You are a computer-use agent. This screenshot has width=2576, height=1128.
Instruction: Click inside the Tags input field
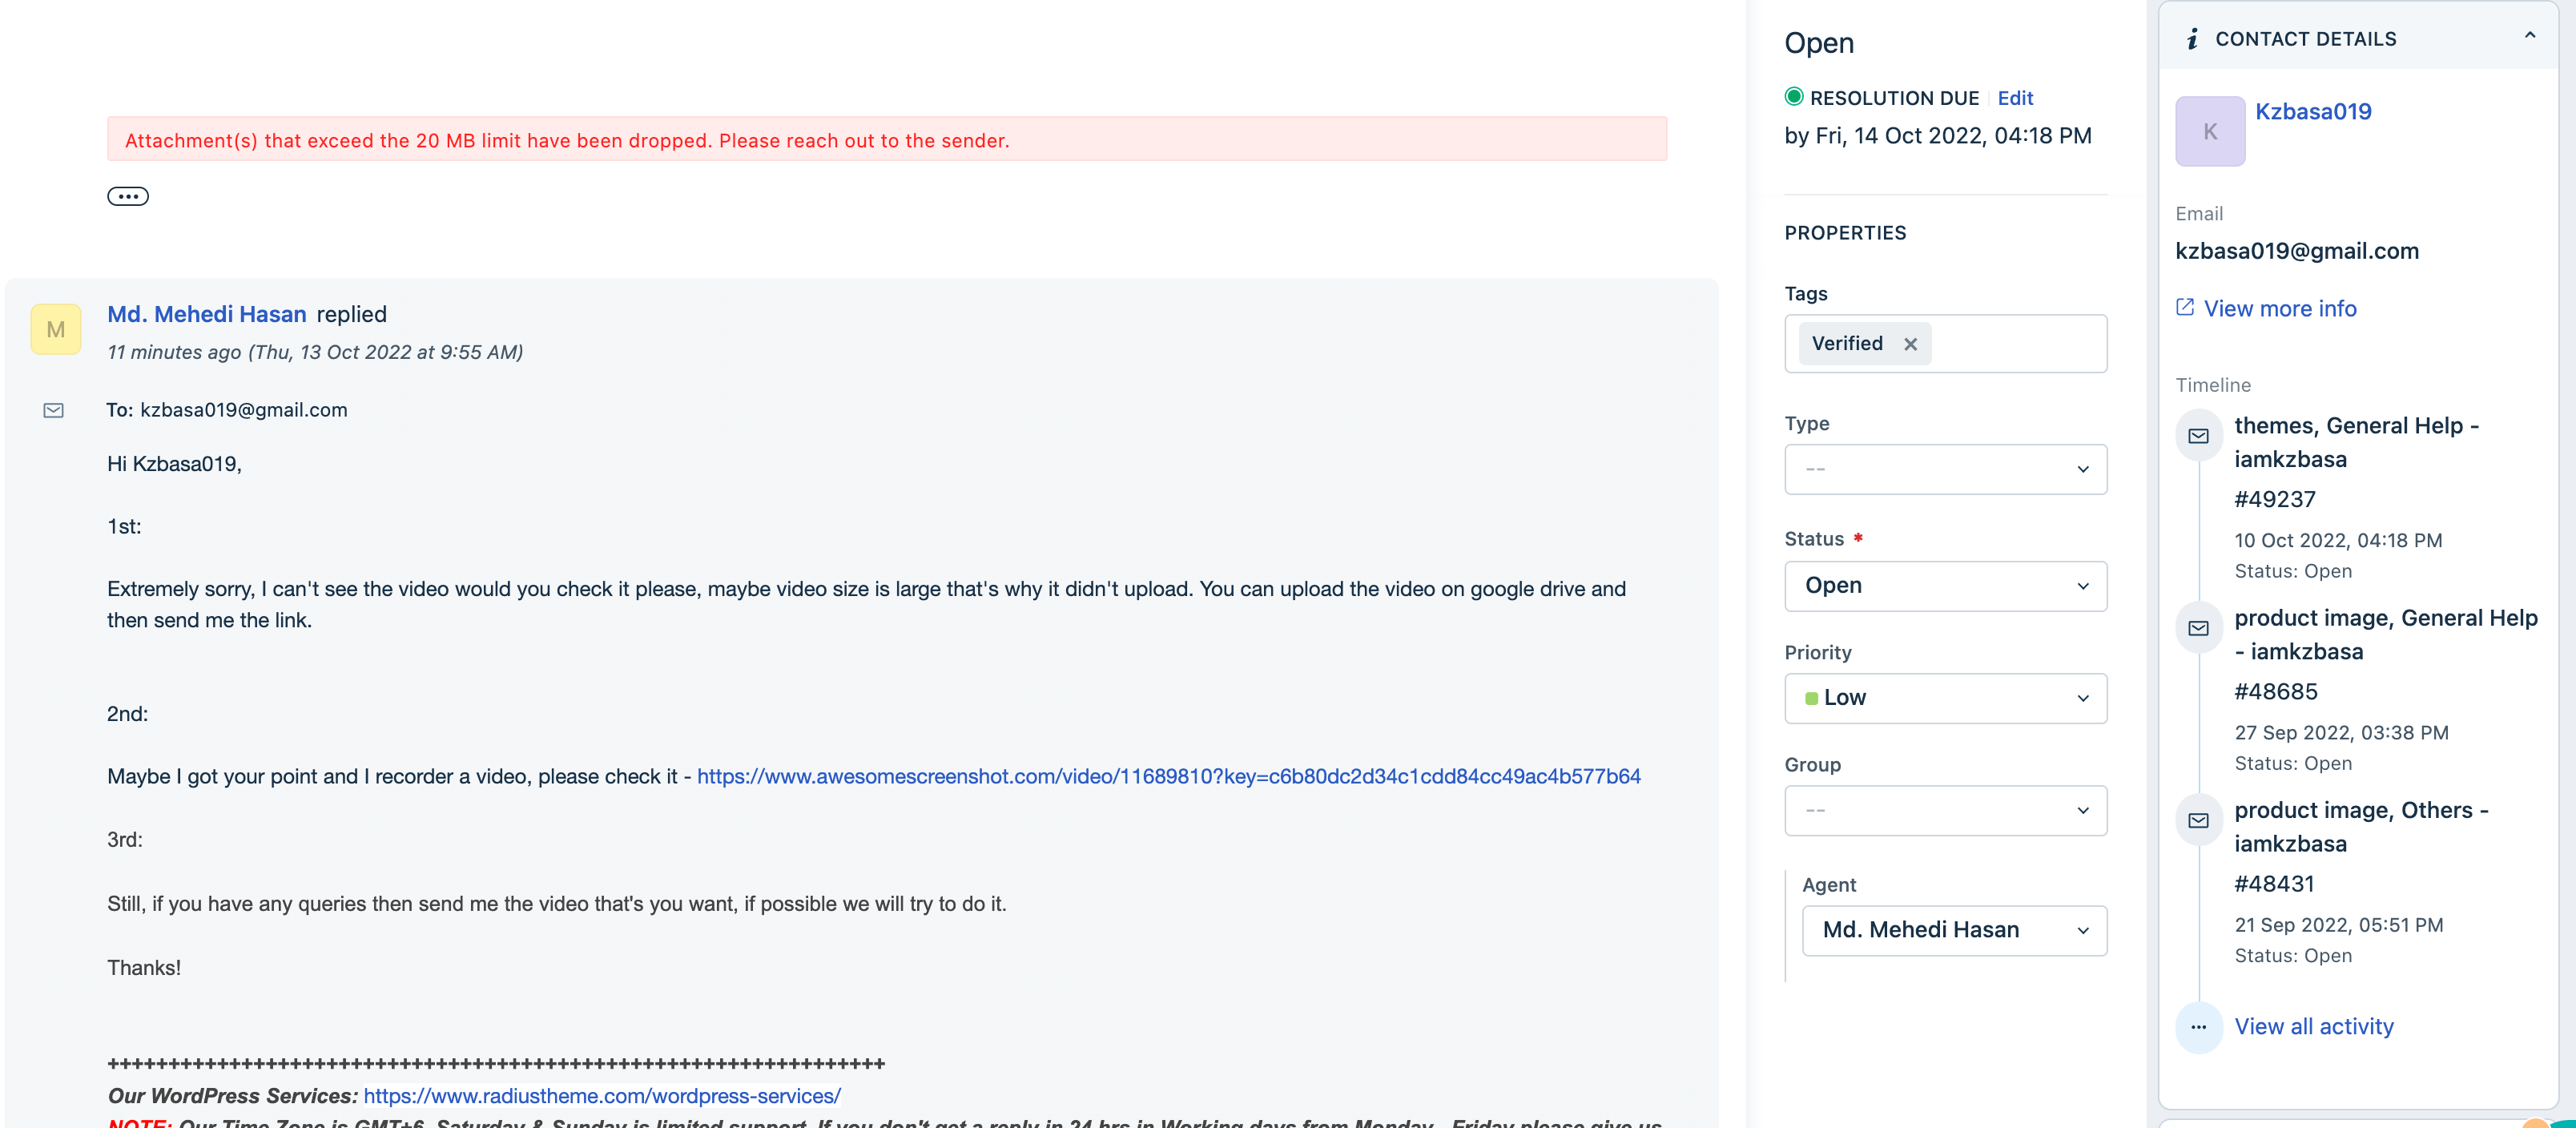pos(2020,344)
